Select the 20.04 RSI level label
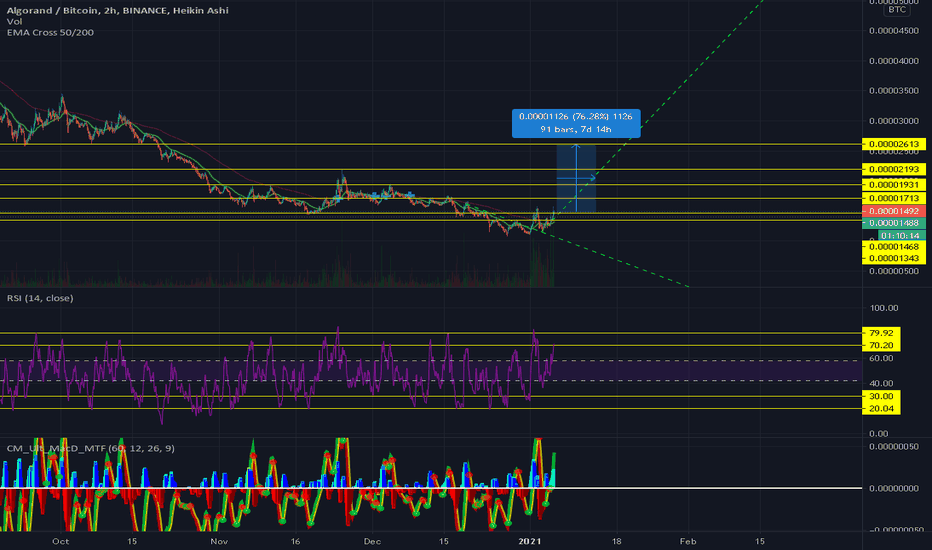 click(x=881, y=408)
